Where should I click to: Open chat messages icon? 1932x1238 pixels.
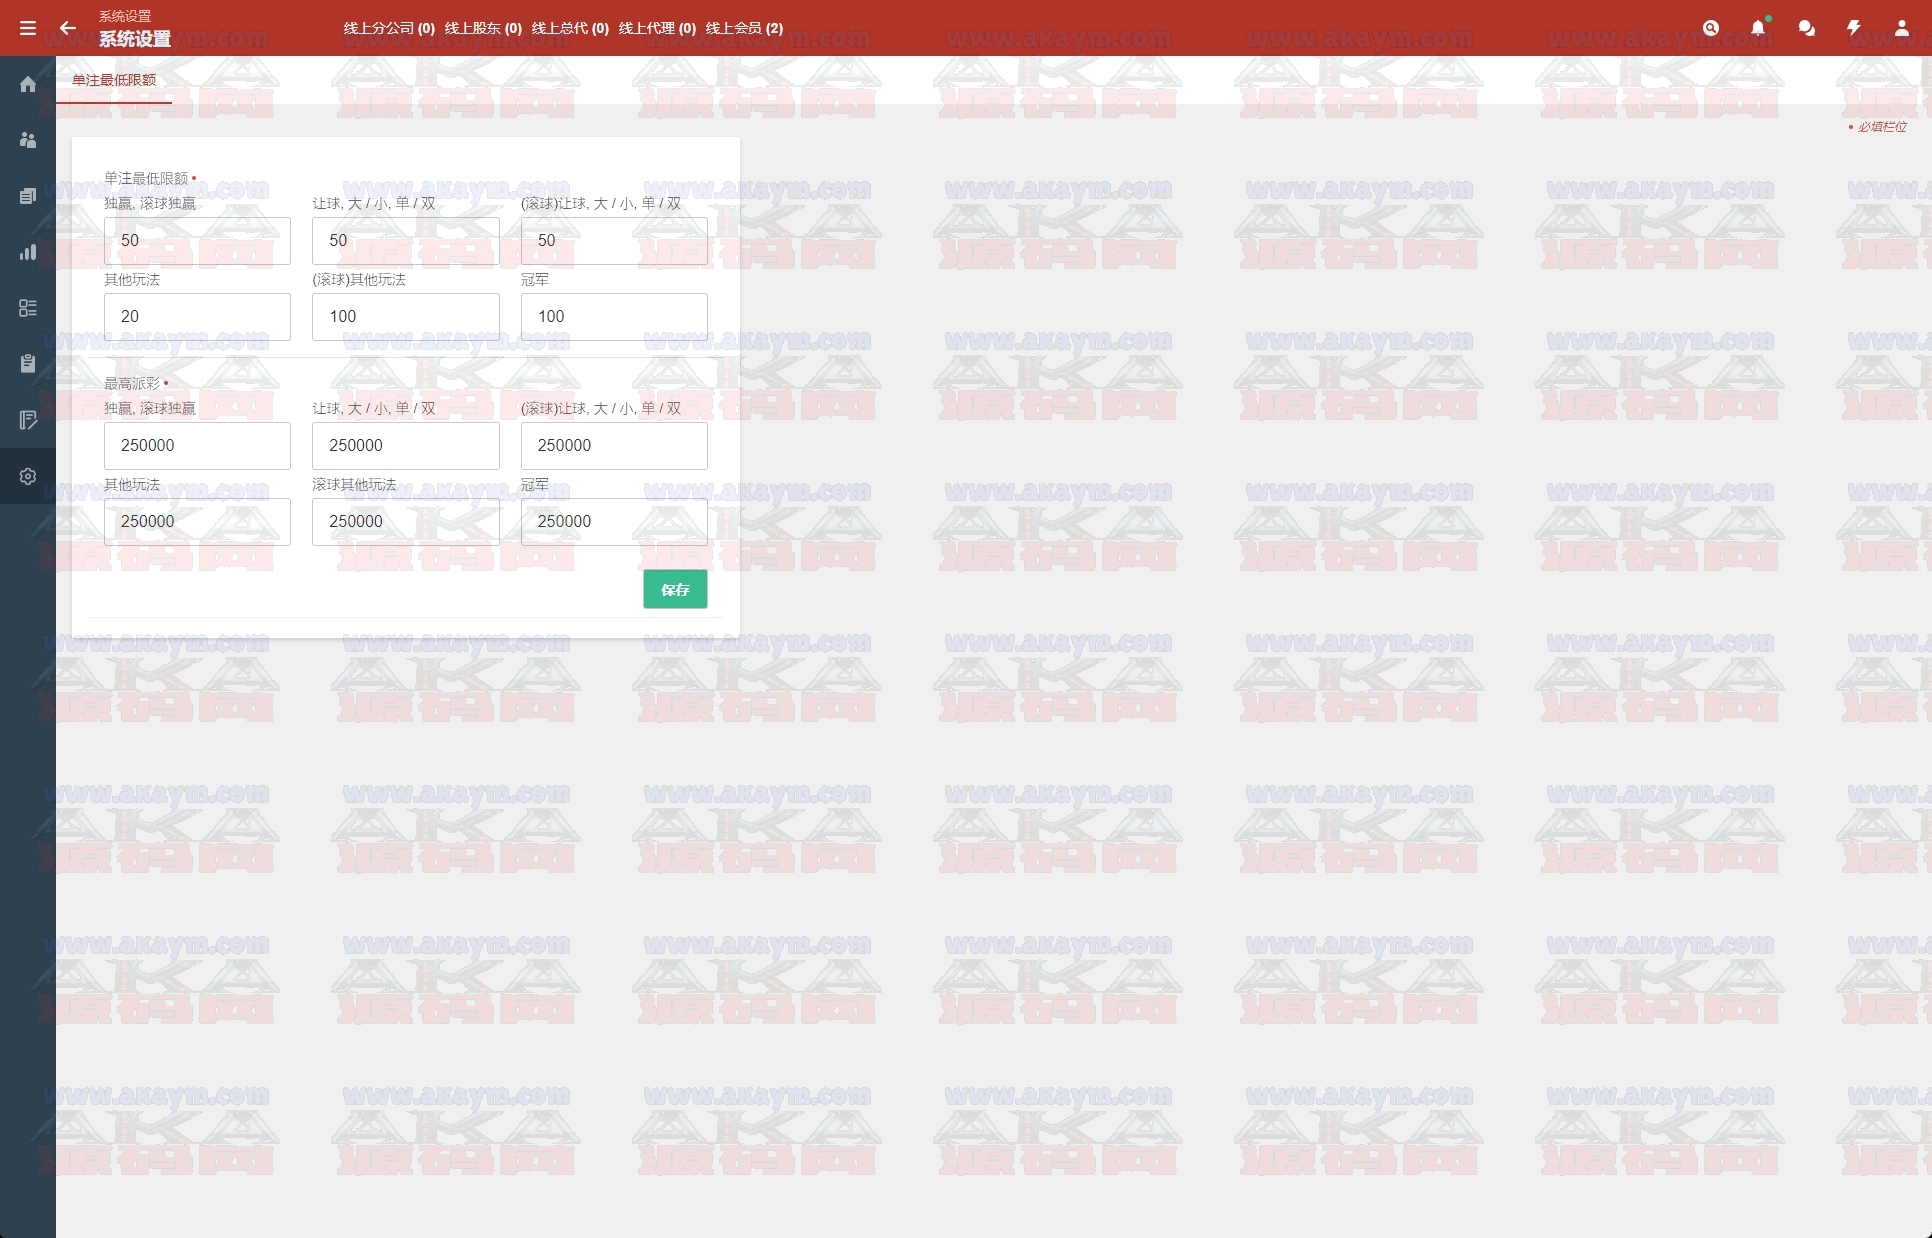[1806, 28]
